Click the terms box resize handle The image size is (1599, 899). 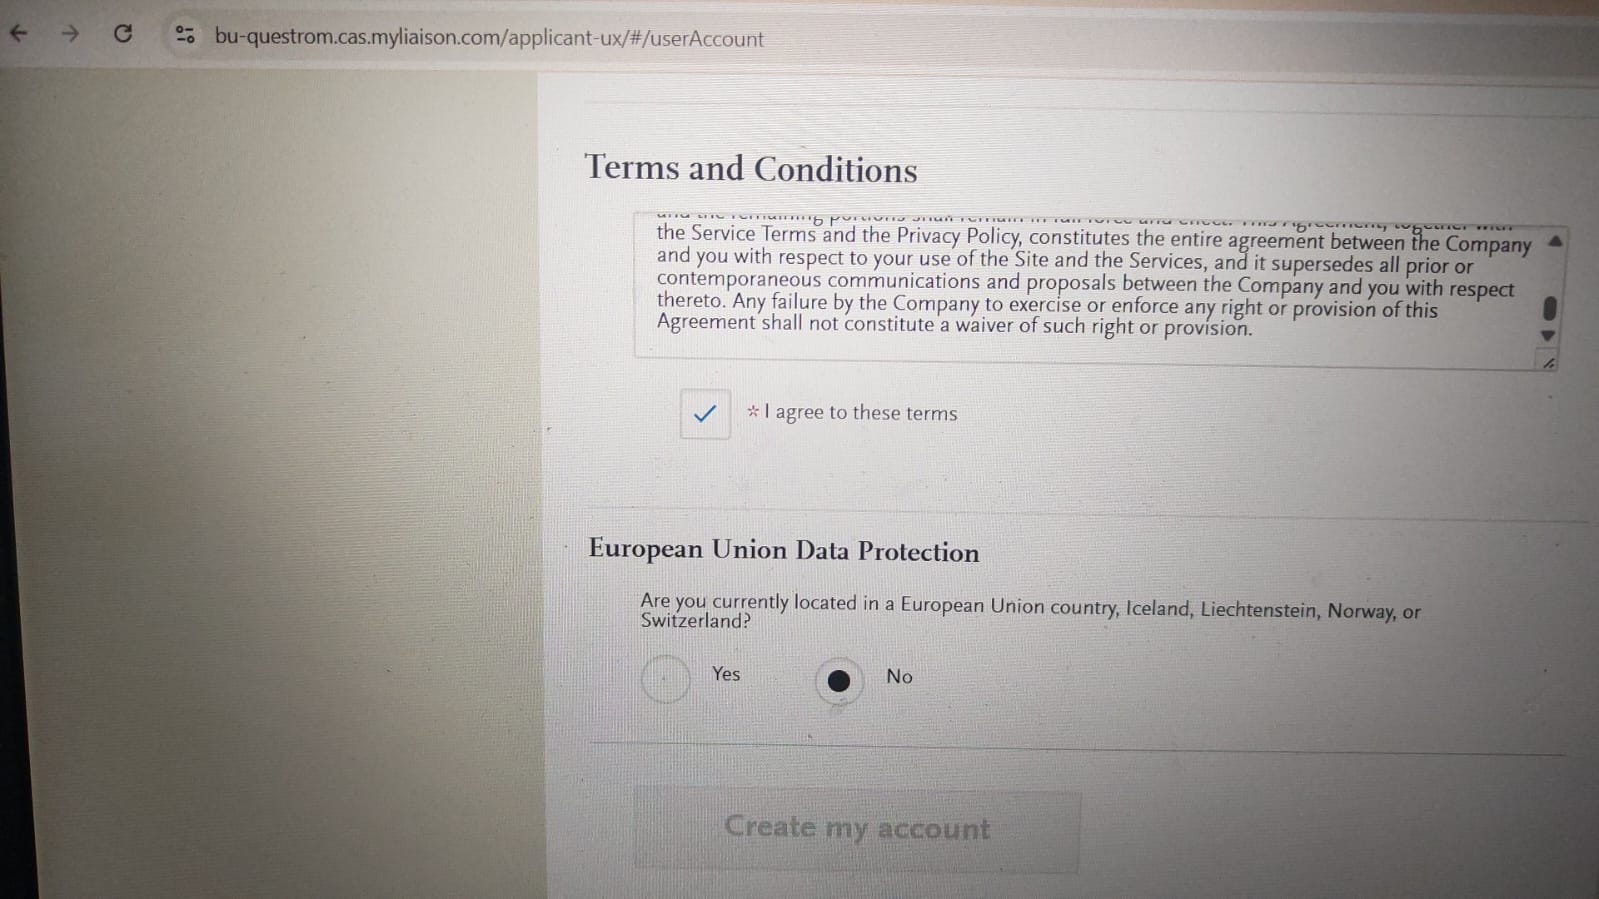pyautogui.click(x=1548, y=363)
